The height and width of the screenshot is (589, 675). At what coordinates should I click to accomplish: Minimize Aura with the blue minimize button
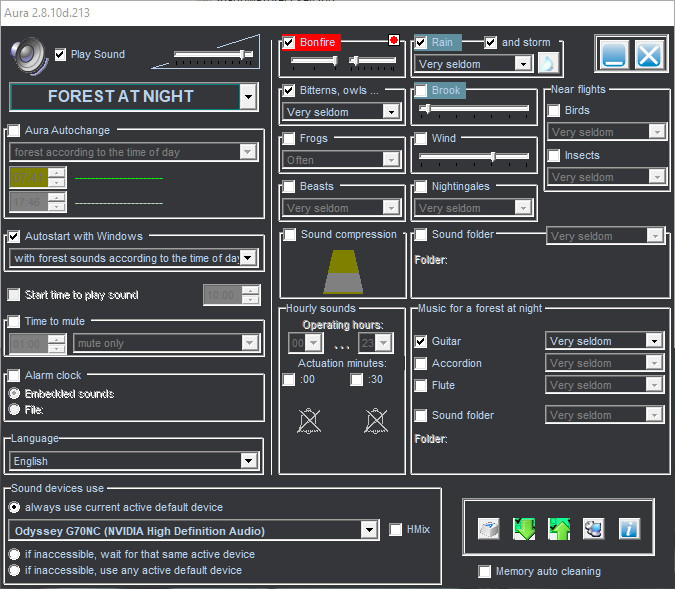[x=613, y=53]
